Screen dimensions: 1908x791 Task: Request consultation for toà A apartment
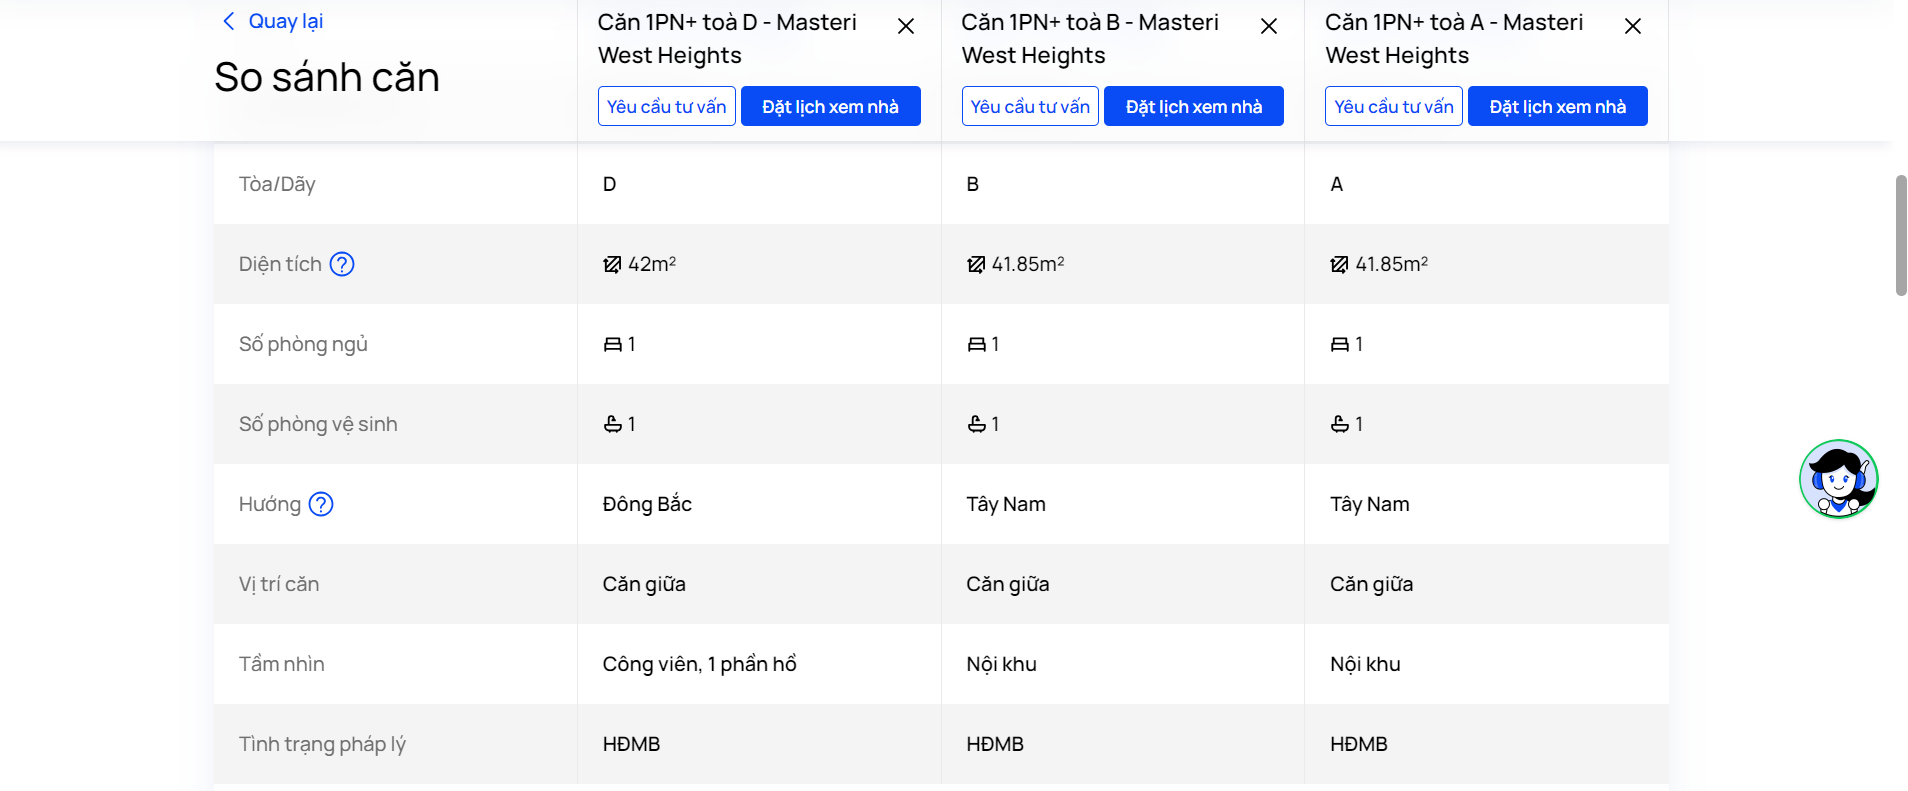[x=1394, y=106]
